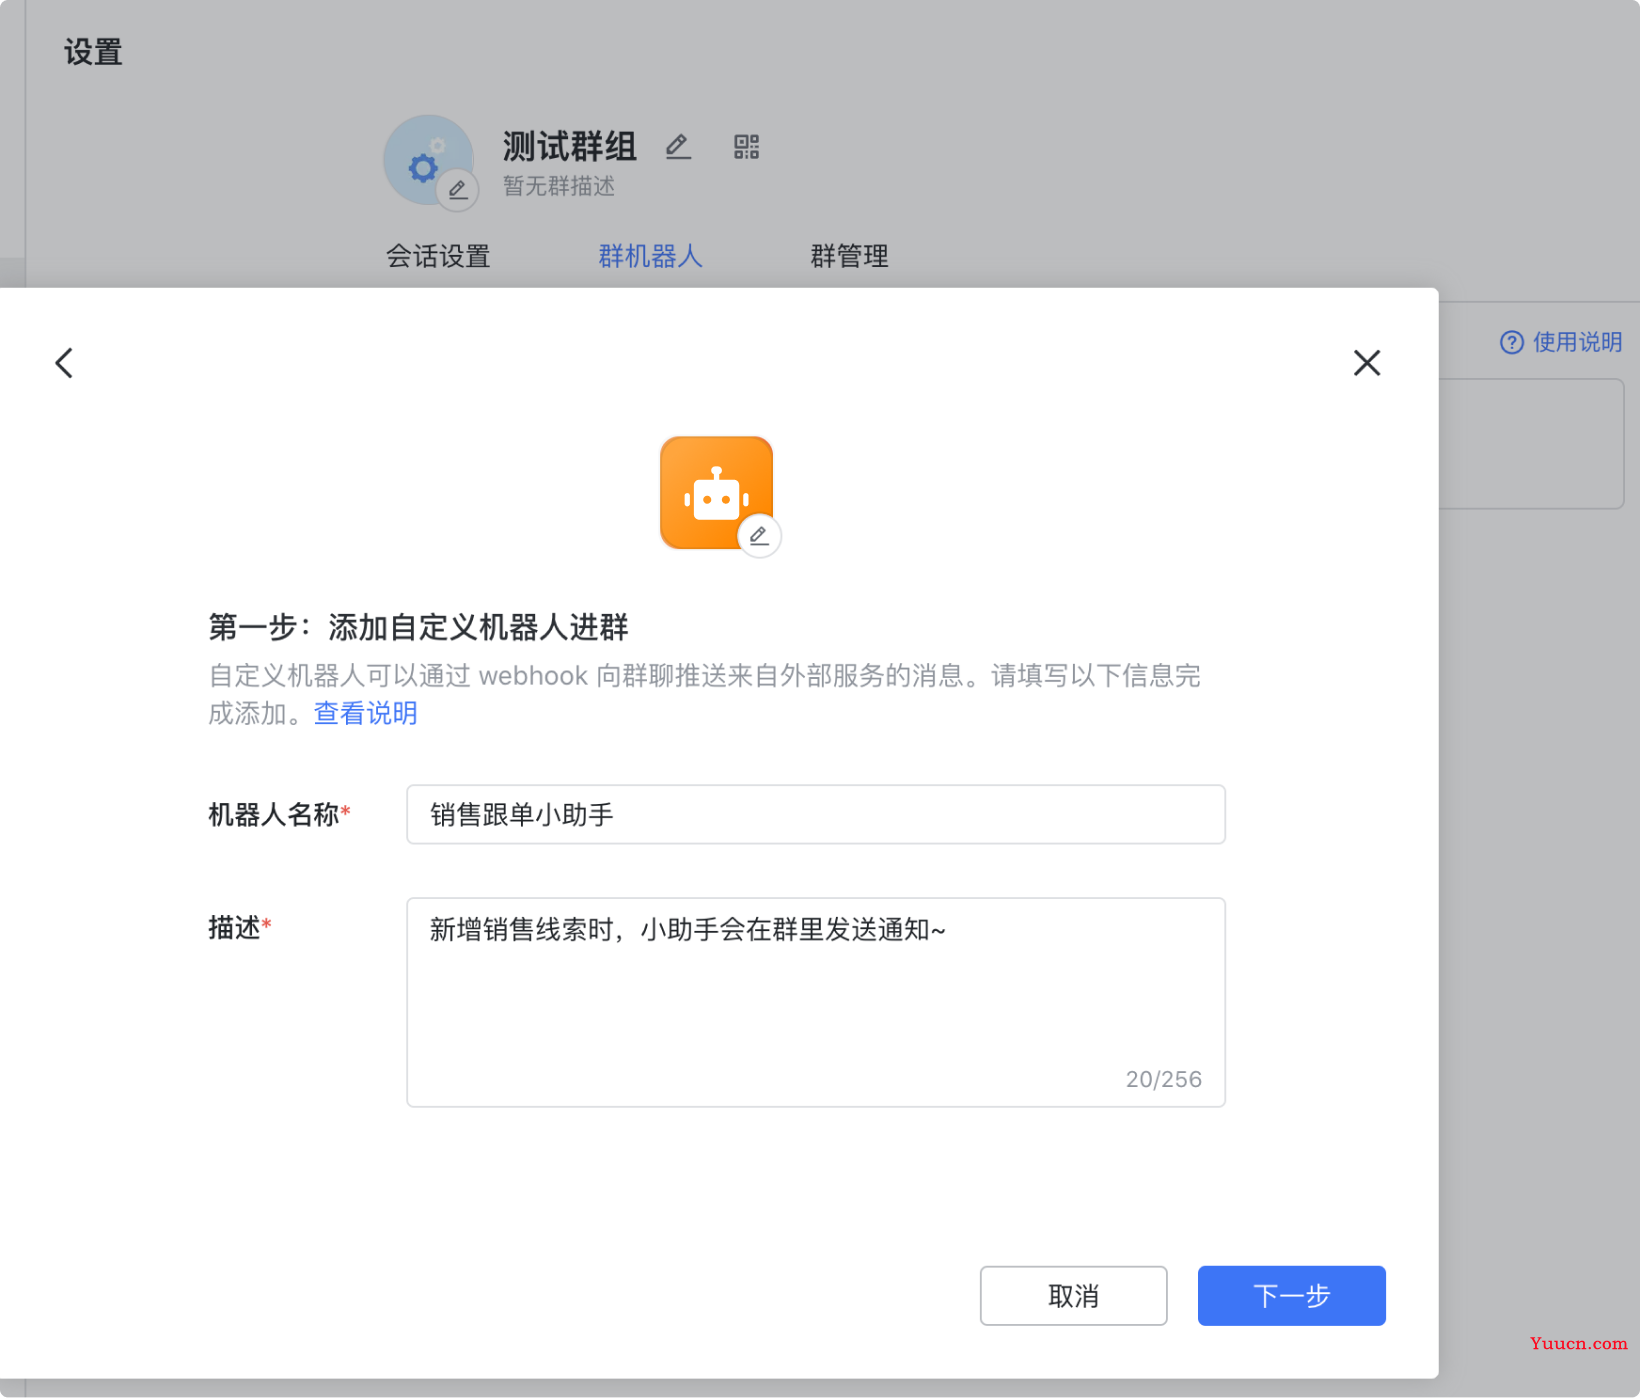
Task: Show the group QR code icon
Action: click(746, 147)
